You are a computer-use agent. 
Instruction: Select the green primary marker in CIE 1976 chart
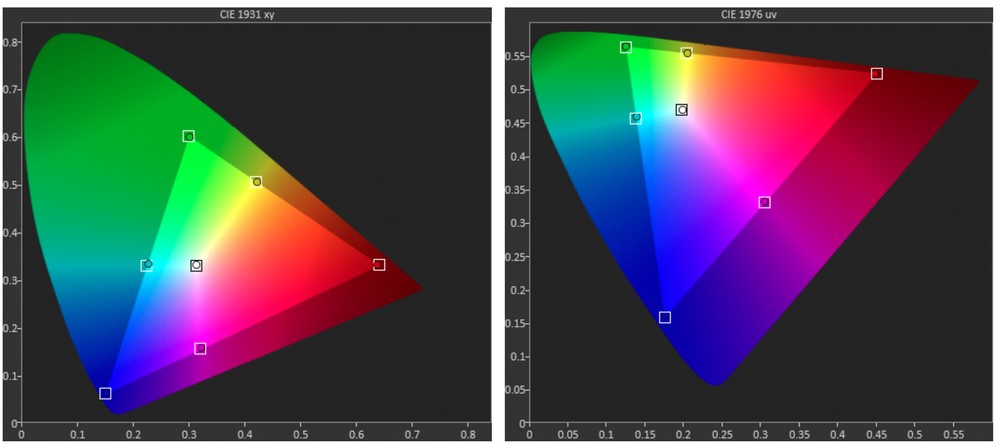pyautogui.click(x=626, y=47)
